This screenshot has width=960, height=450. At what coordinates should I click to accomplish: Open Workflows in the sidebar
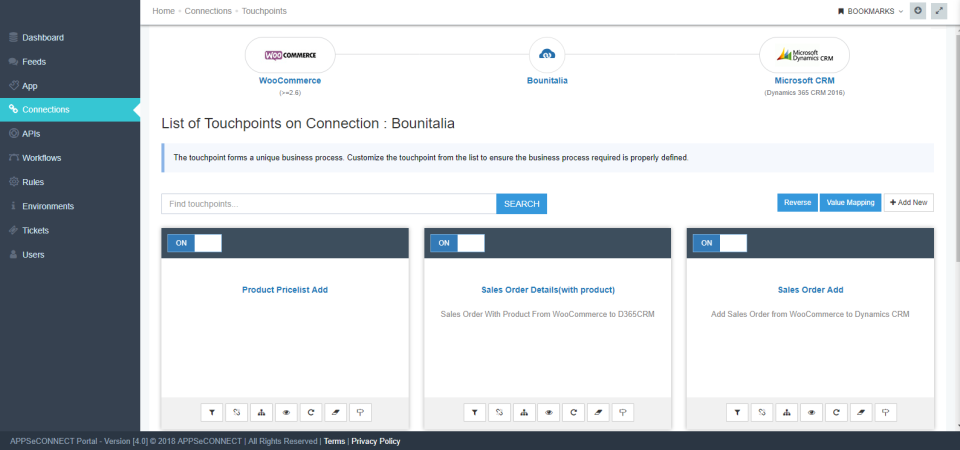click(70, 158)
